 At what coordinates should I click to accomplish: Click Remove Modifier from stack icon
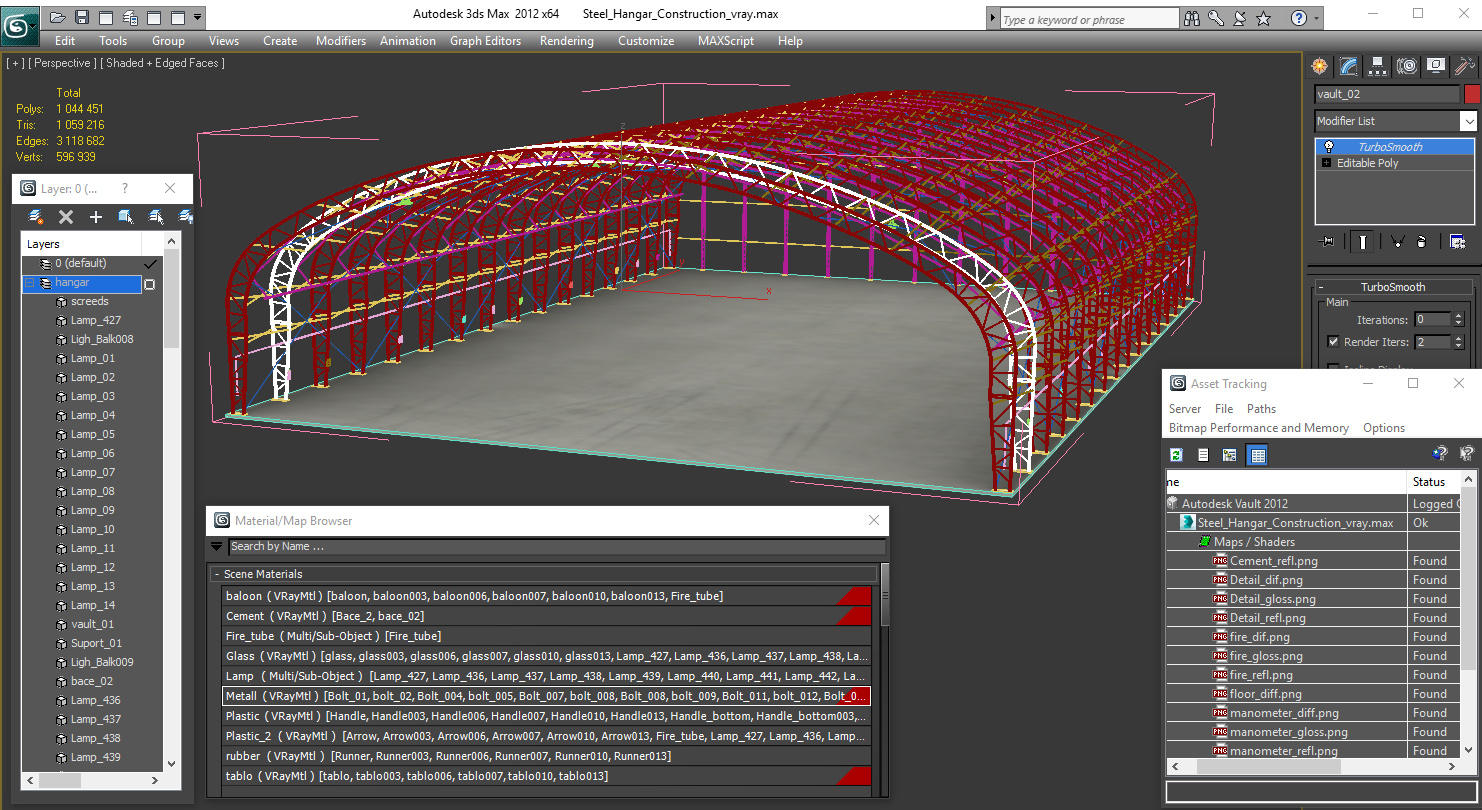[x=1422, y=241]
